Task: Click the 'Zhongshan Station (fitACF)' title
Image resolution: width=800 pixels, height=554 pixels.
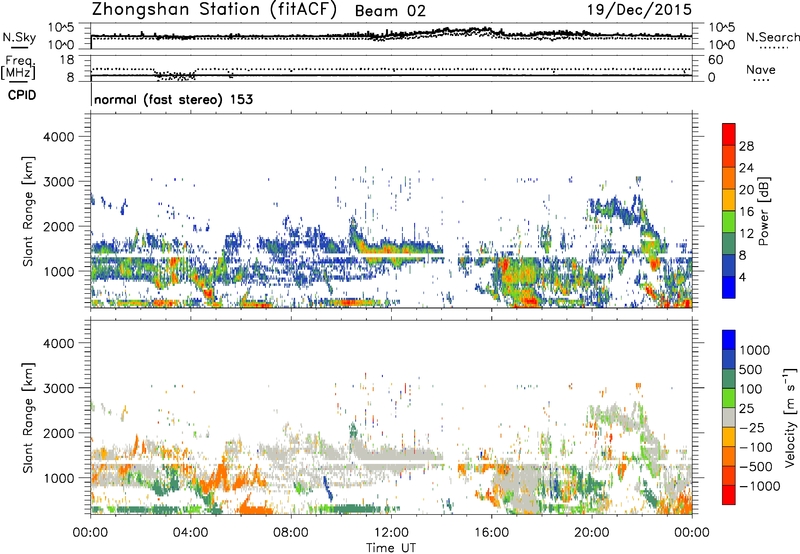Action: tap(214, 10)
